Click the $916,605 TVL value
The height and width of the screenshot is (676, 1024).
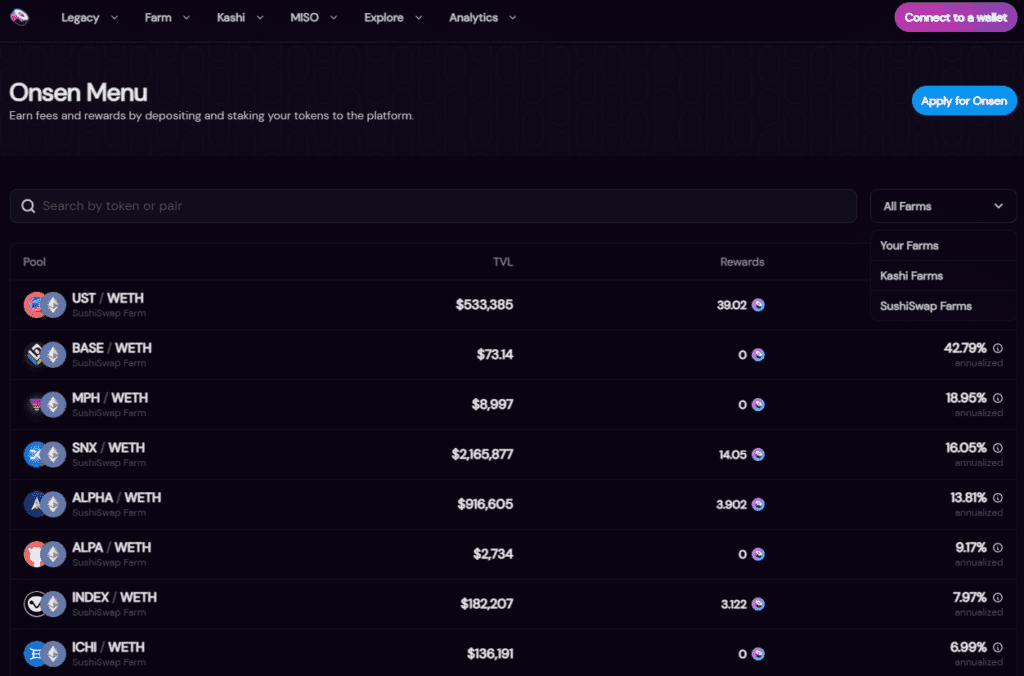[485, 504]
